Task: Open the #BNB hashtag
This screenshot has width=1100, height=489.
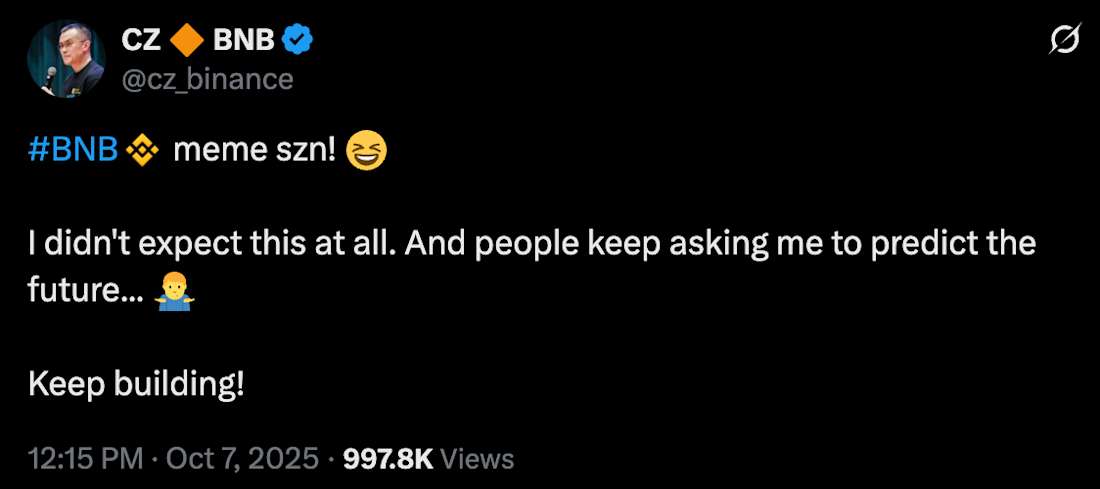Action: pyautogui.click(x=74, y=151)
